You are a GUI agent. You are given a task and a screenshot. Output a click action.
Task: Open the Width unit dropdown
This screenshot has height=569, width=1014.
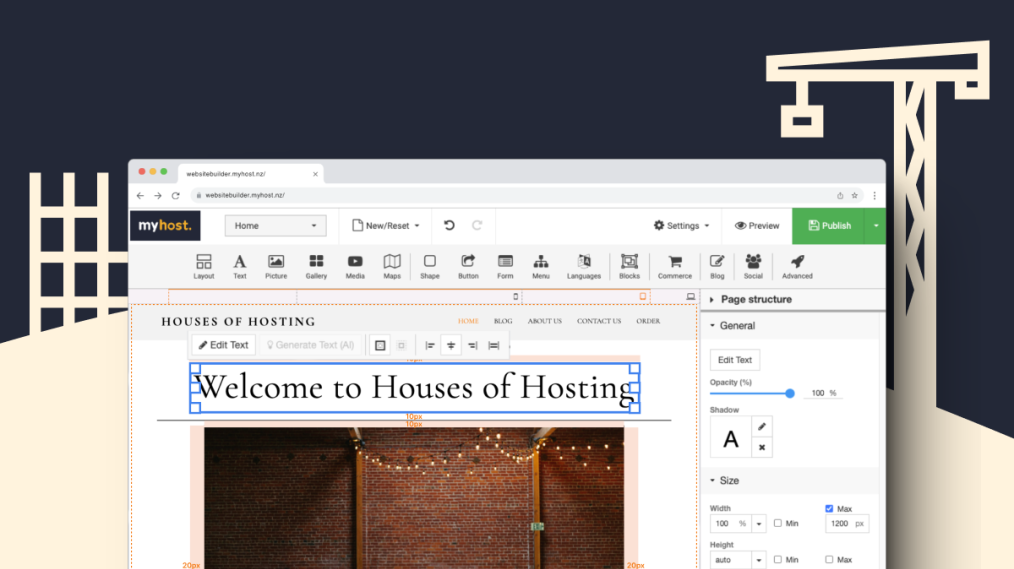759,524
